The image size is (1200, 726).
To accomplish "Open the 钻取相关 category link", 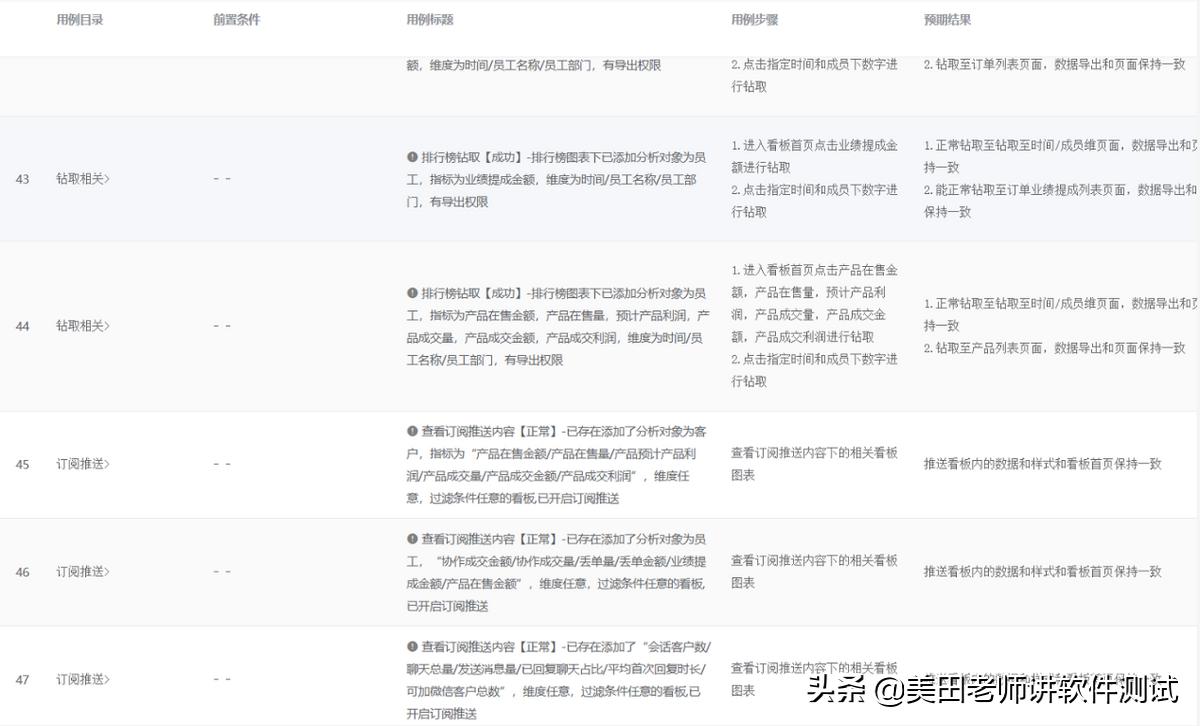I will pos(82,179).
